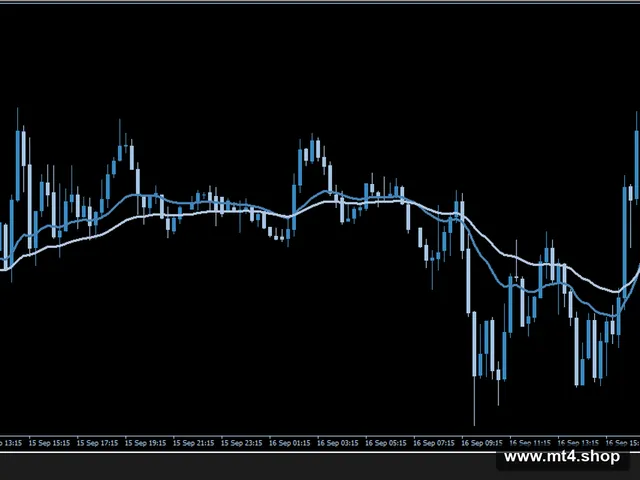Select the '16 Sep 01:15' time axis label
The height and width of the screenshot is (480, 640).
pos(290,443)
